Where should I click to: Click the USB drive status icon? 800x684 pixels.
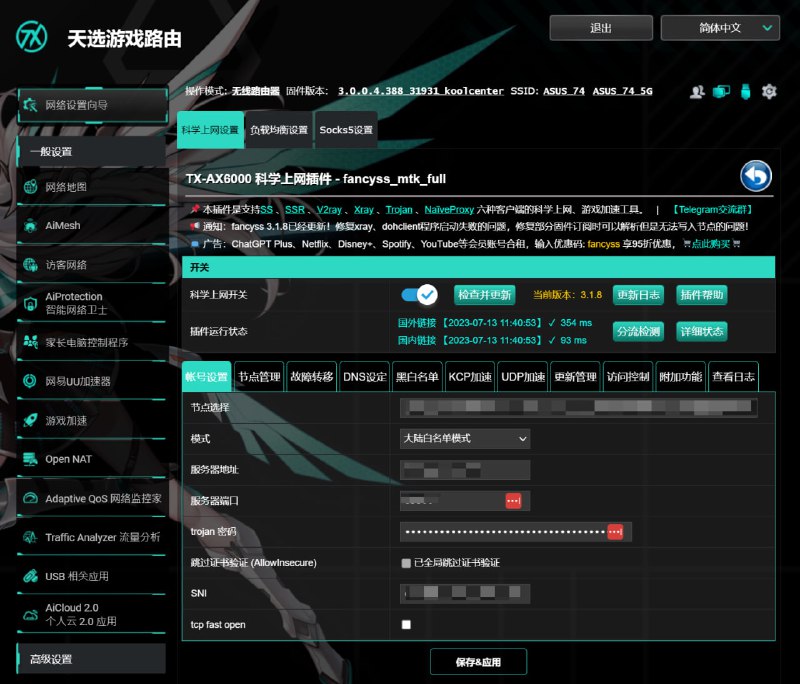coord(745,92)
